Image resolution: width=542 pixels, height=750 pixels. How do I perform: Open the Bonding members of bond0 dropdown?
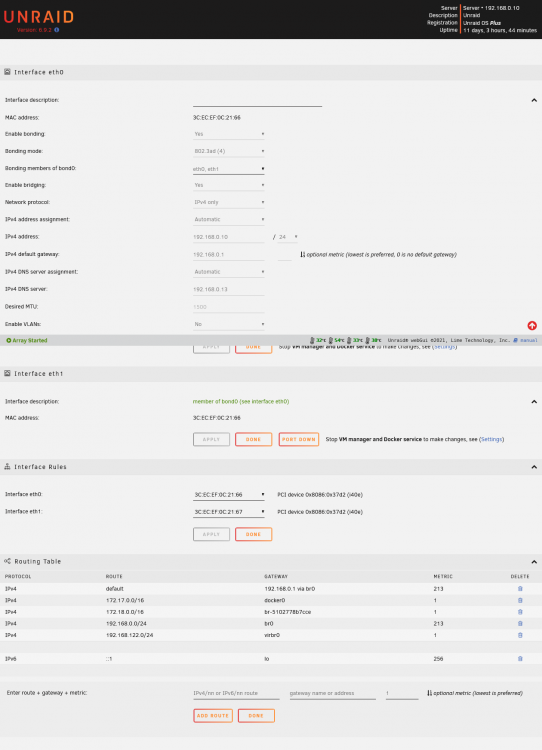tap(229, 169)
